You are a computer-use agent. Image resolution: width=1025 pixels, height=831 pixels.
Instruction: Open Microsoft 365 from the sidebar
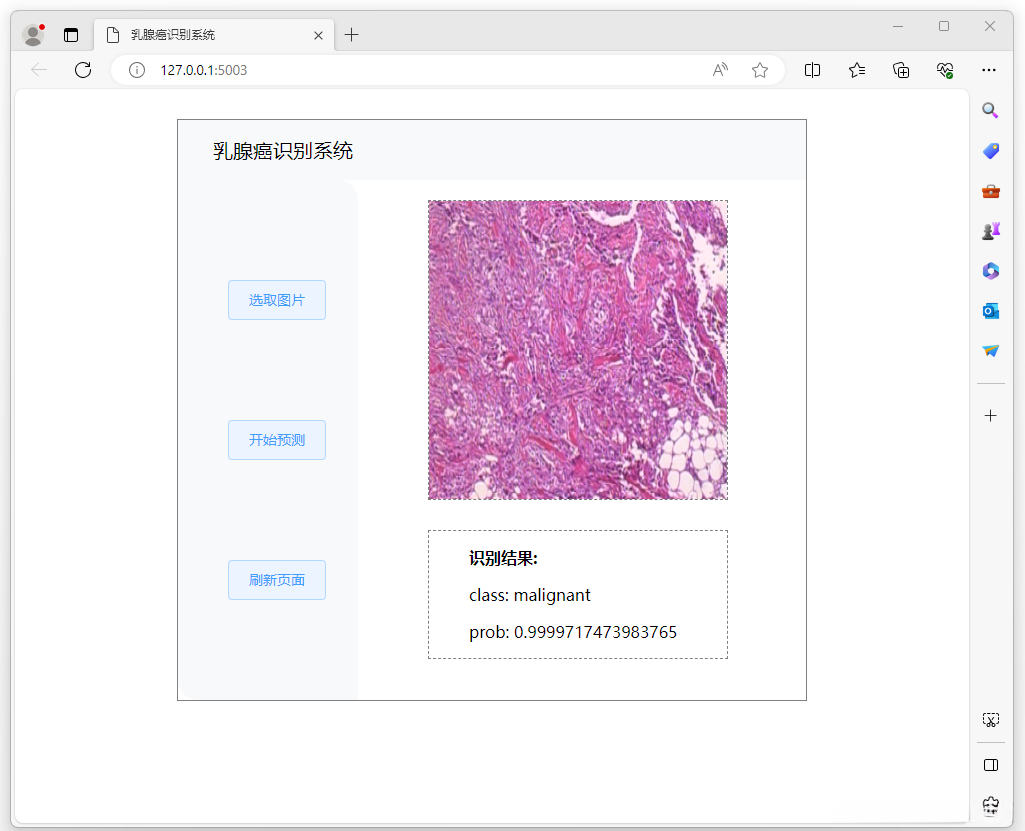point(990,271)
